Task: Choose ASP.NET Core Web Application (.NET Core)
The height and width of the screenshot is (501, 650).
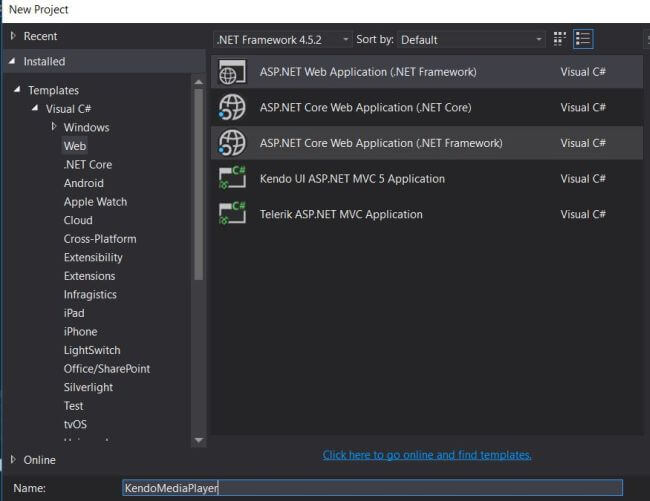Action: (427, 107)
